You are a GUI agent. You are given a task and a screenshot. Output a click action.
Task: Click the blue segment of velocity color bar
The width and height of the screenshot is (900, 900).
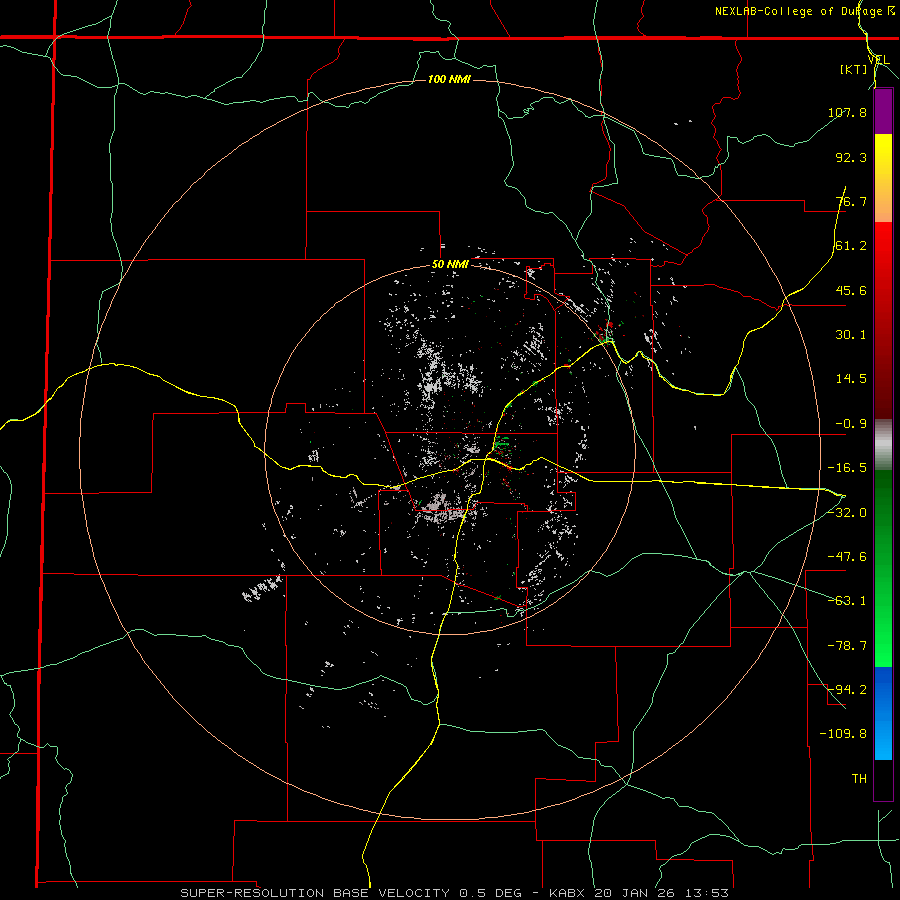(883, 713)
